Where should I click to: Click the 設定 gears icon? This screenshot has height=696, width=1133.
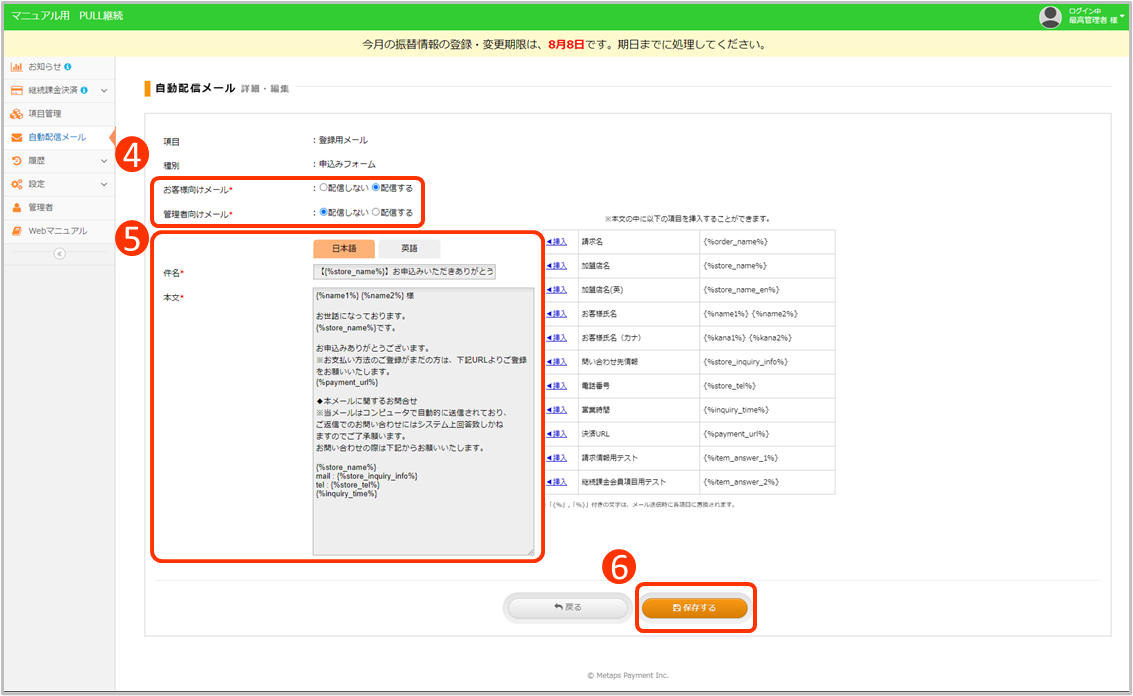click(x=16, y=184)
